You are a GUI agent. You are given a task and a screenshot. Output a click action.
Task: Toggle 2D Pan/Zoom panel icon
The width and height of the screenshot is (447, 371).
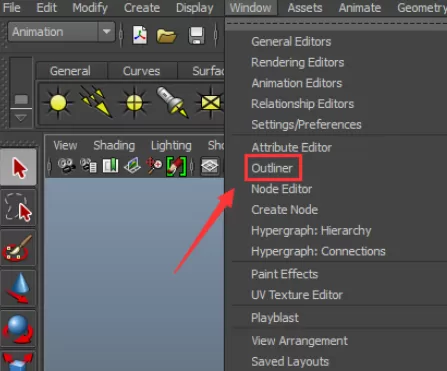(154, 166)
